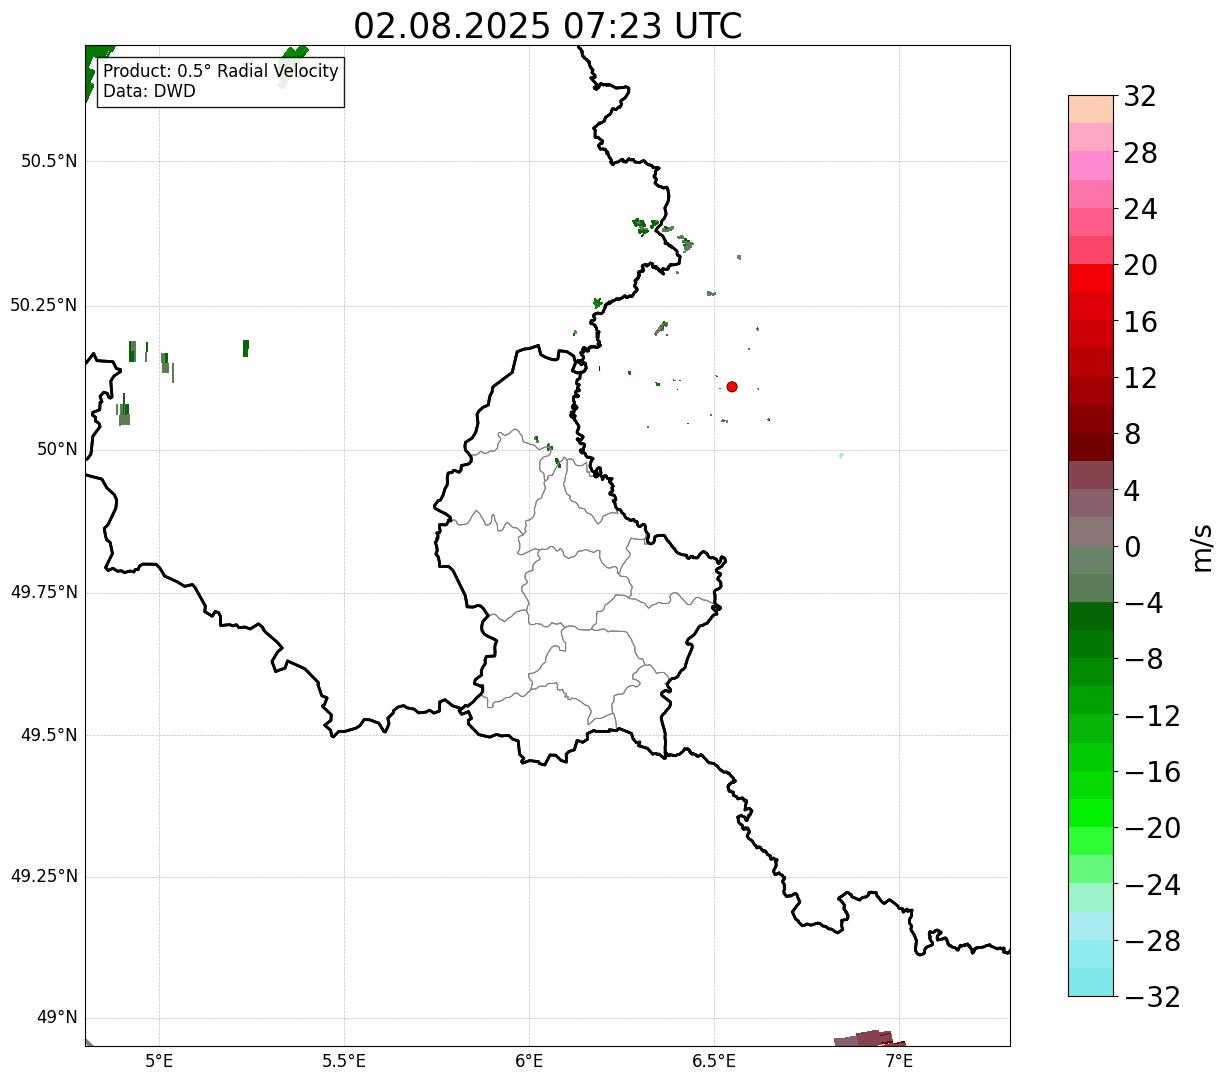Click the 'Product: 0.5° Radial Velocity' label
Viewport: 1225px width, 1081px height.
point(221,72)
